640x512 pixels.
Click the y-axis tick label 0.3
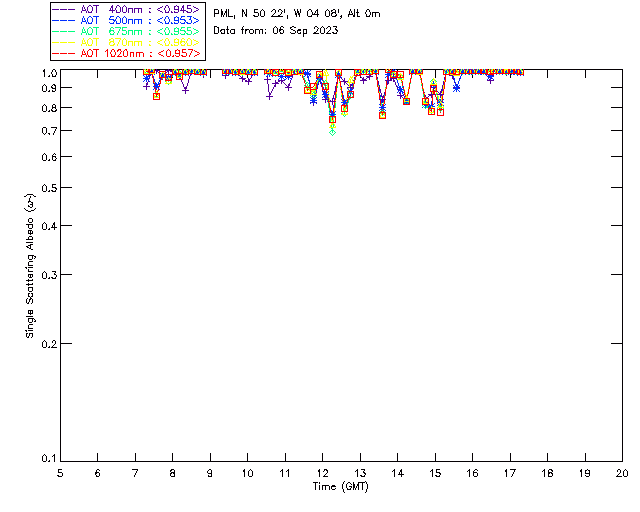(x=49, y=275)
